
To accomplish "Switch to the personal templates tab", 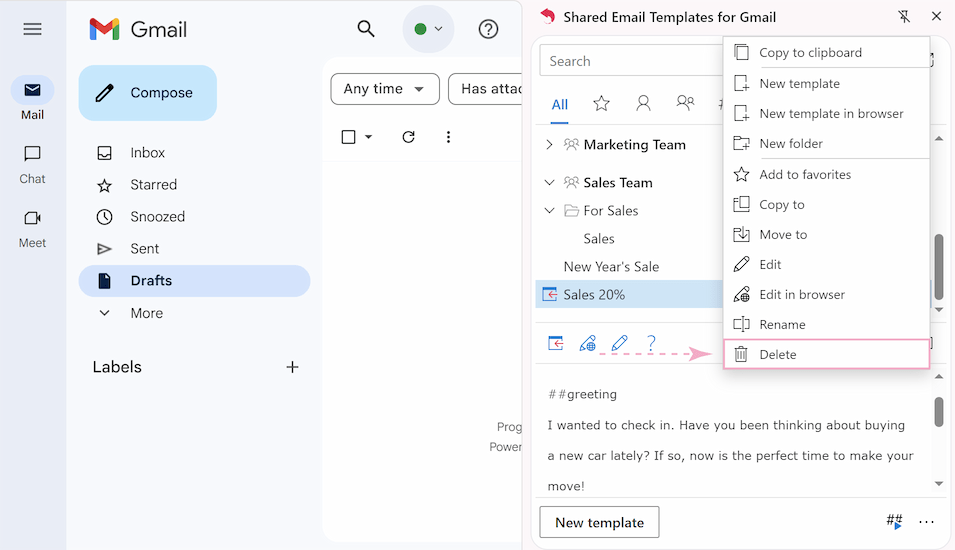I will click(x=643, y=104).
